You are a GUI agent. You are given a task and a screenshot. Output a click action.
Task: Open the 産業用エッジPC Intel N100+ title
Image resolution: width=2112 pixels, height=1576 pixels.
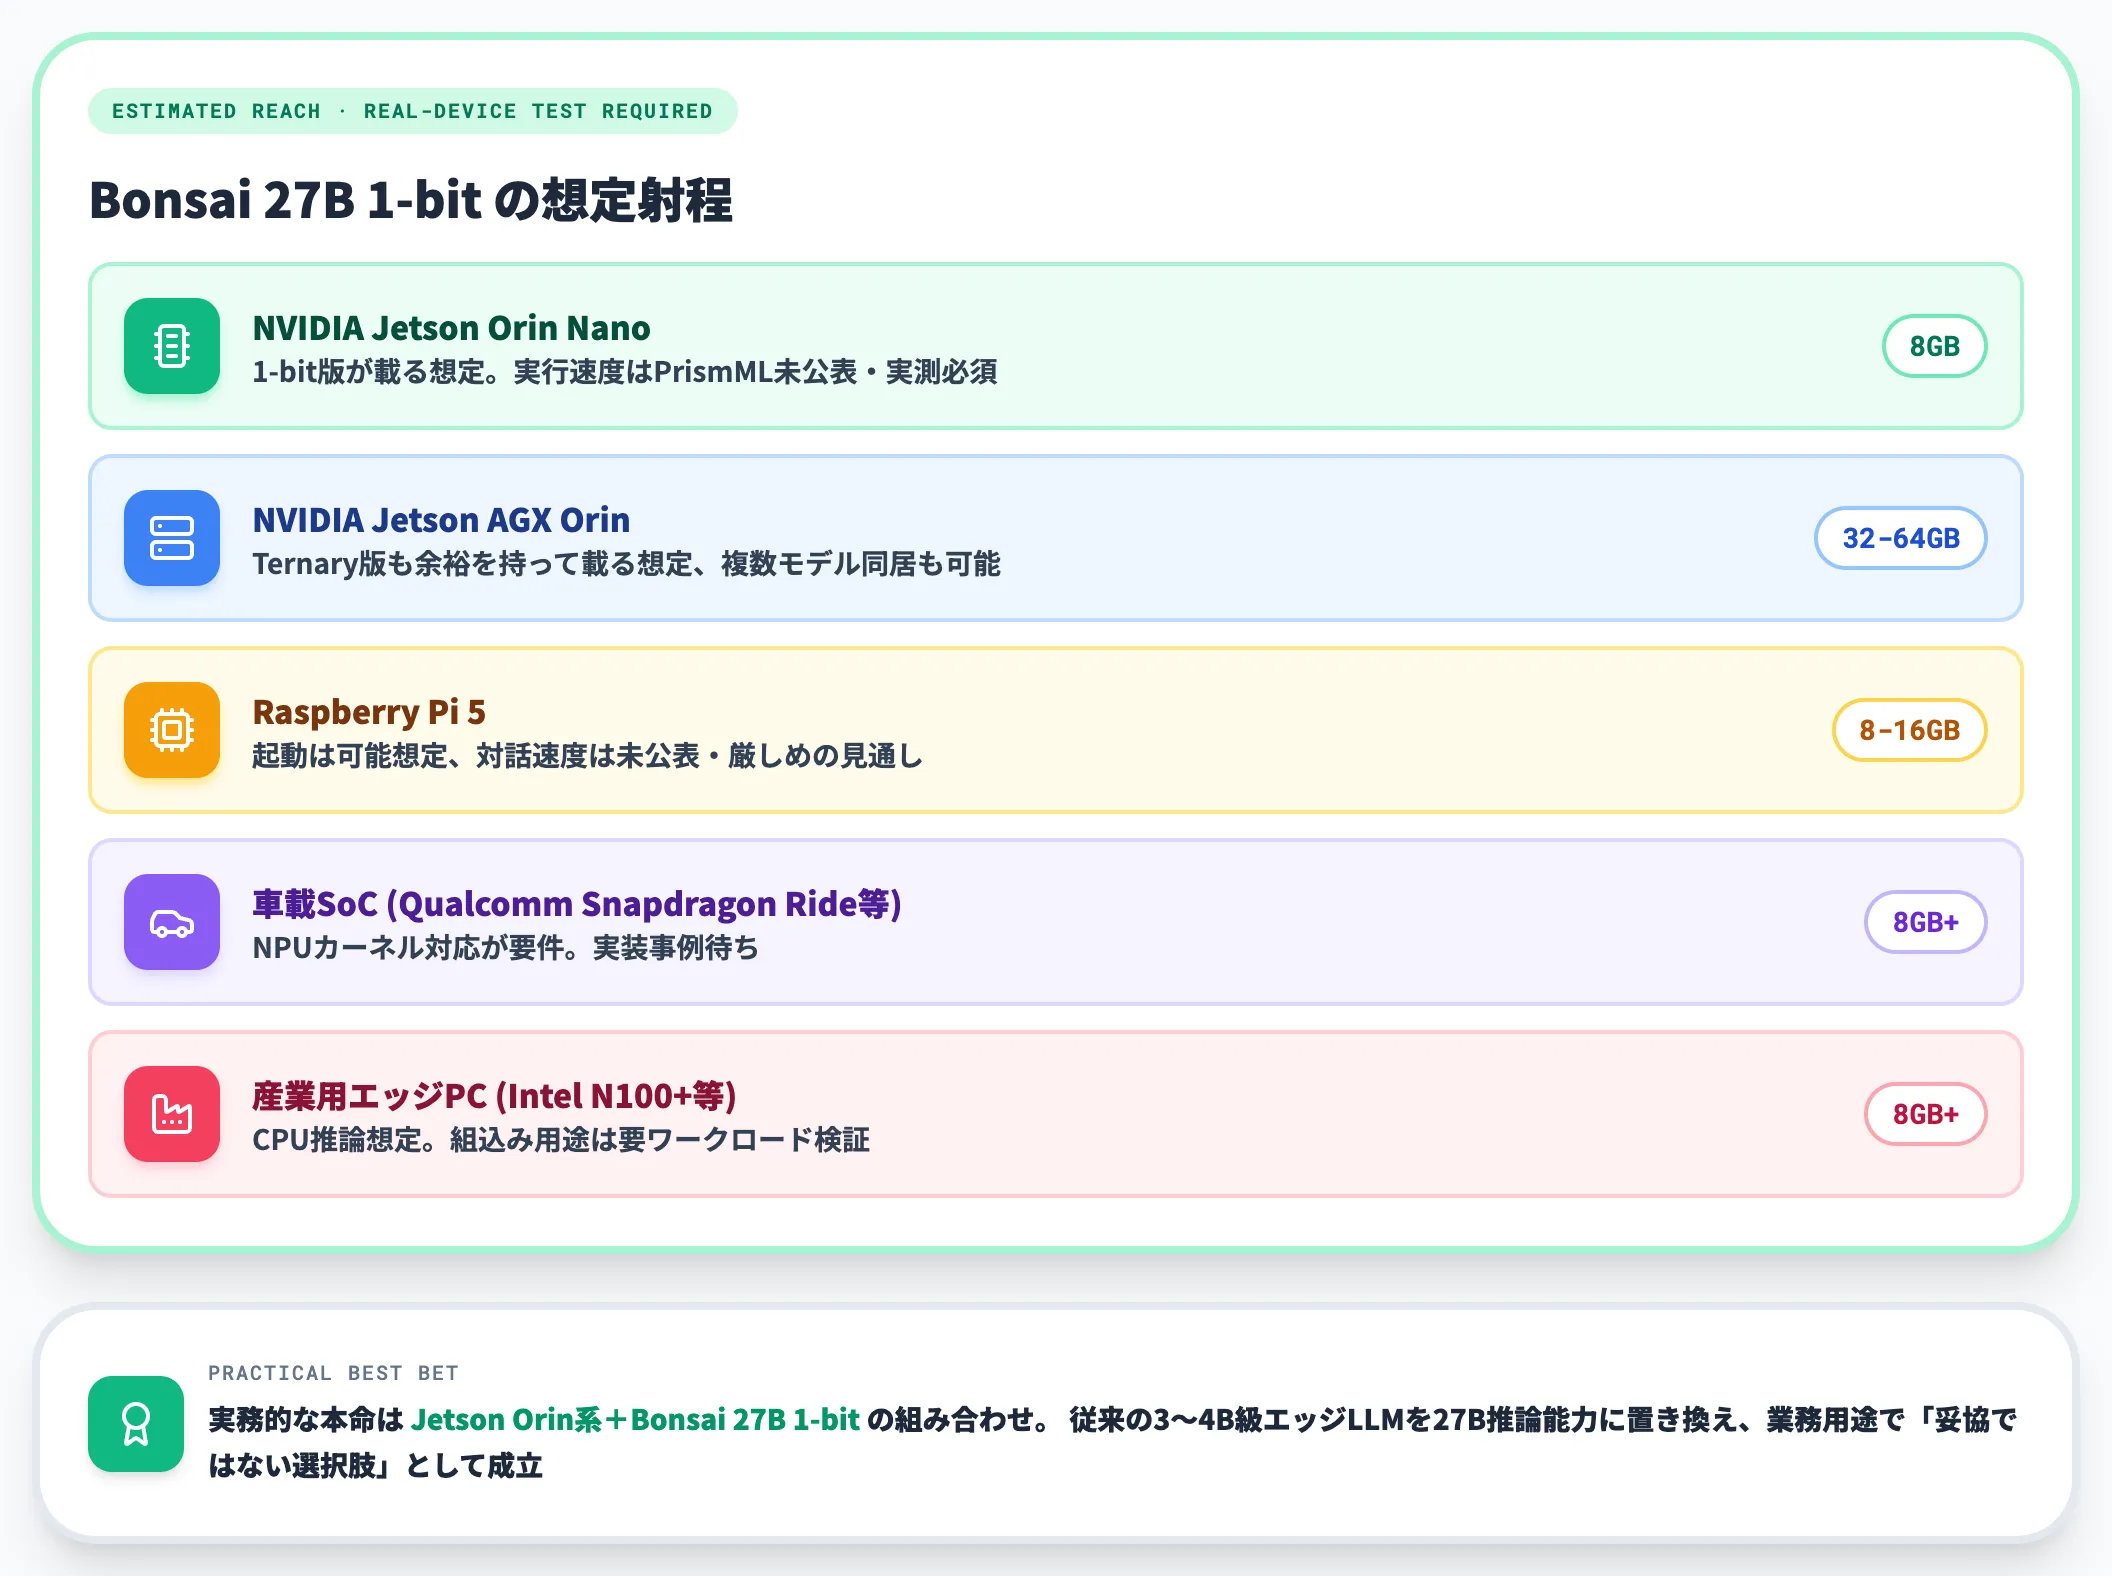[494, 1096]
